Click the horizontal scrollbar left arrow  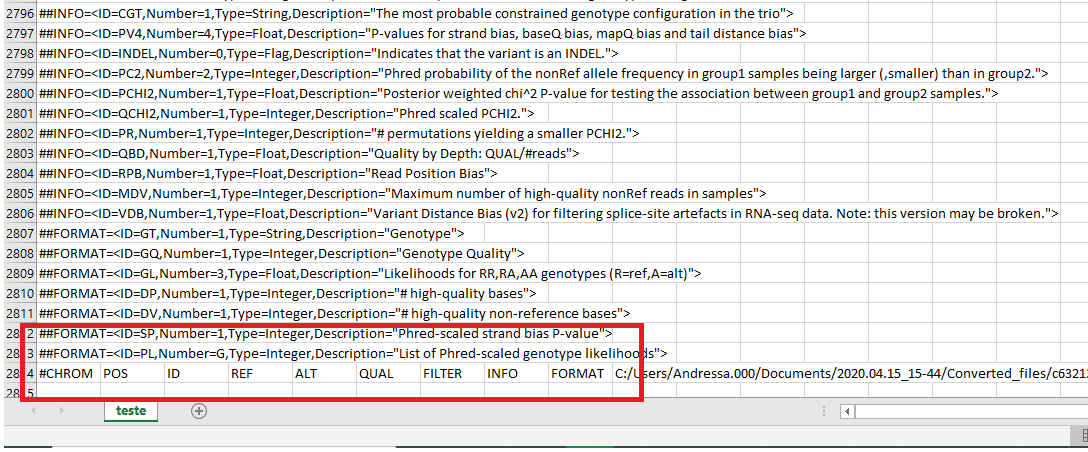point(848,411)
